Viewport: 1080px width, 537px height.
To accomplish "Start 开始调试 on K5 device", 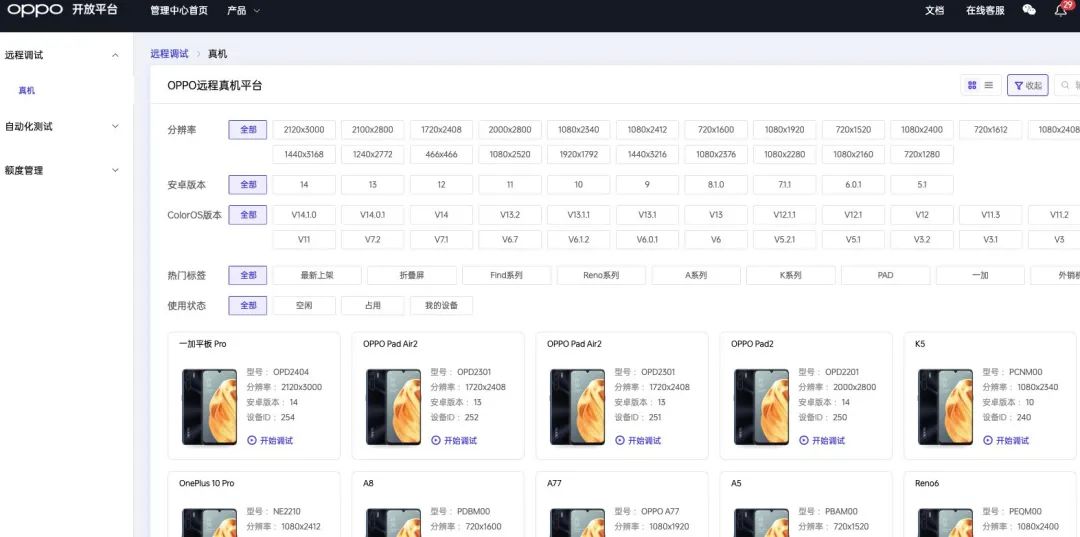I will point(1006,441).
